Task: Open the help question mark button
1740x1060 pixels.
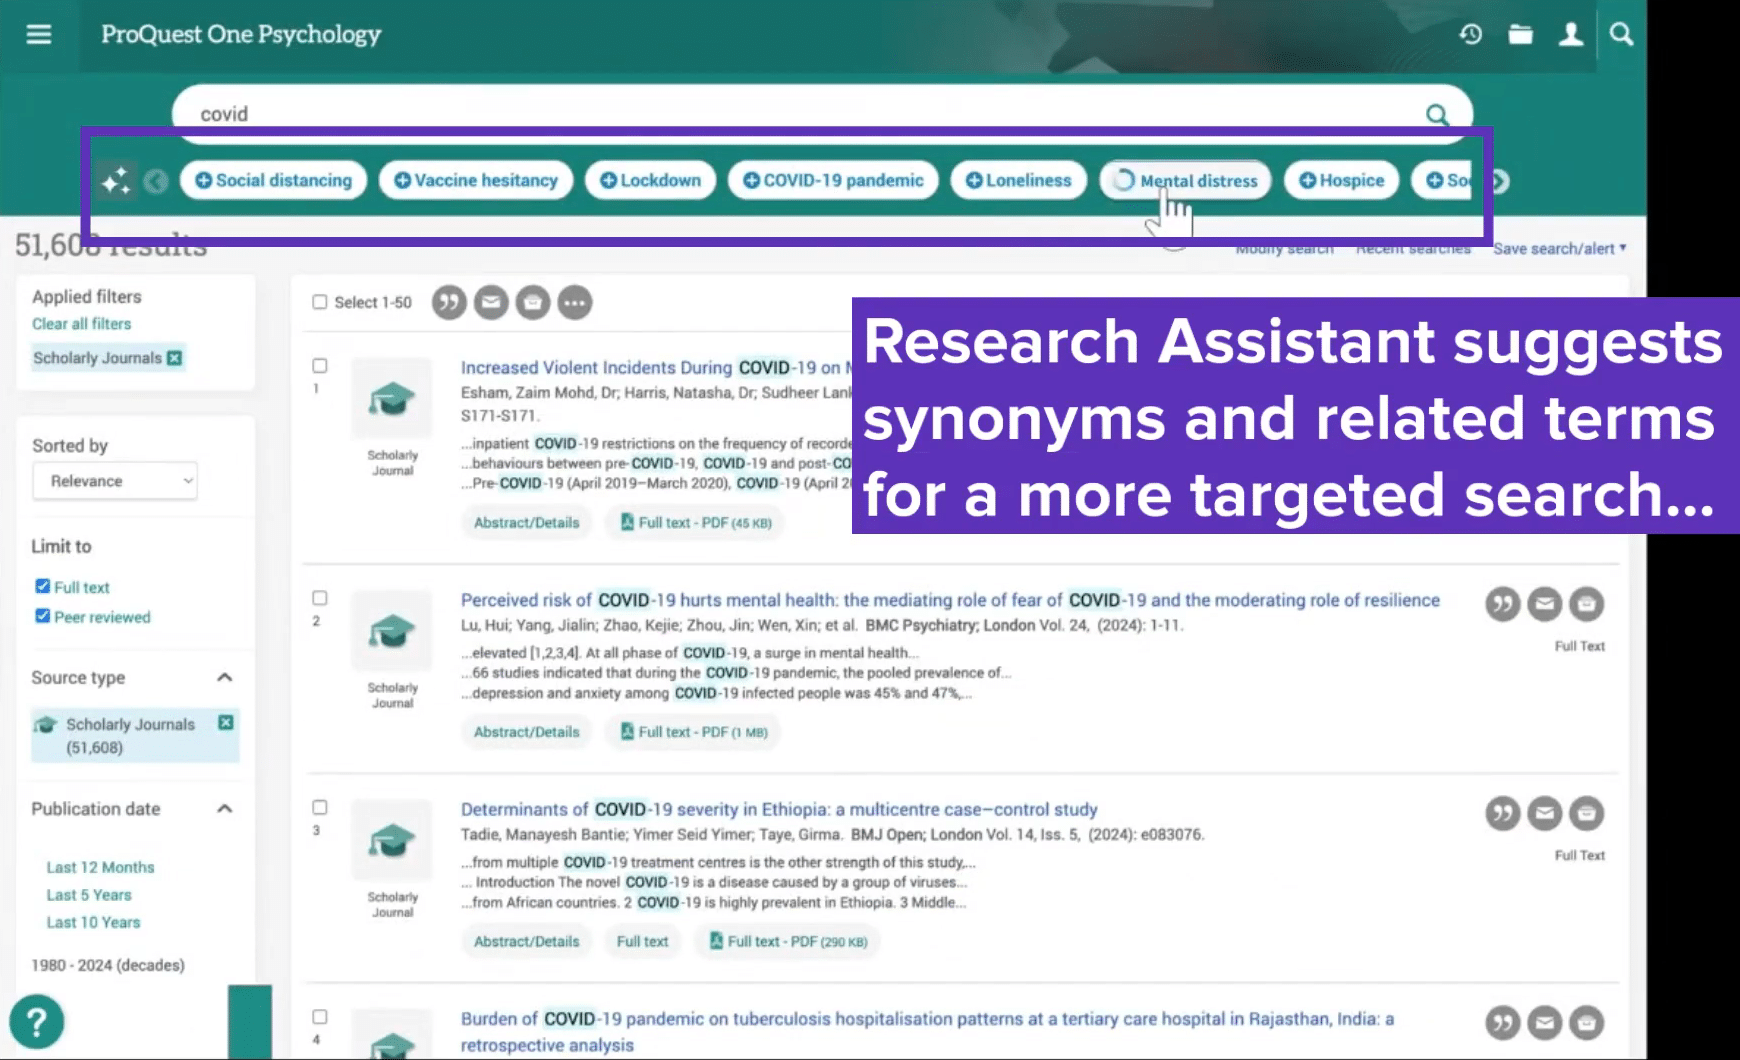Action: coord(37,1022)
